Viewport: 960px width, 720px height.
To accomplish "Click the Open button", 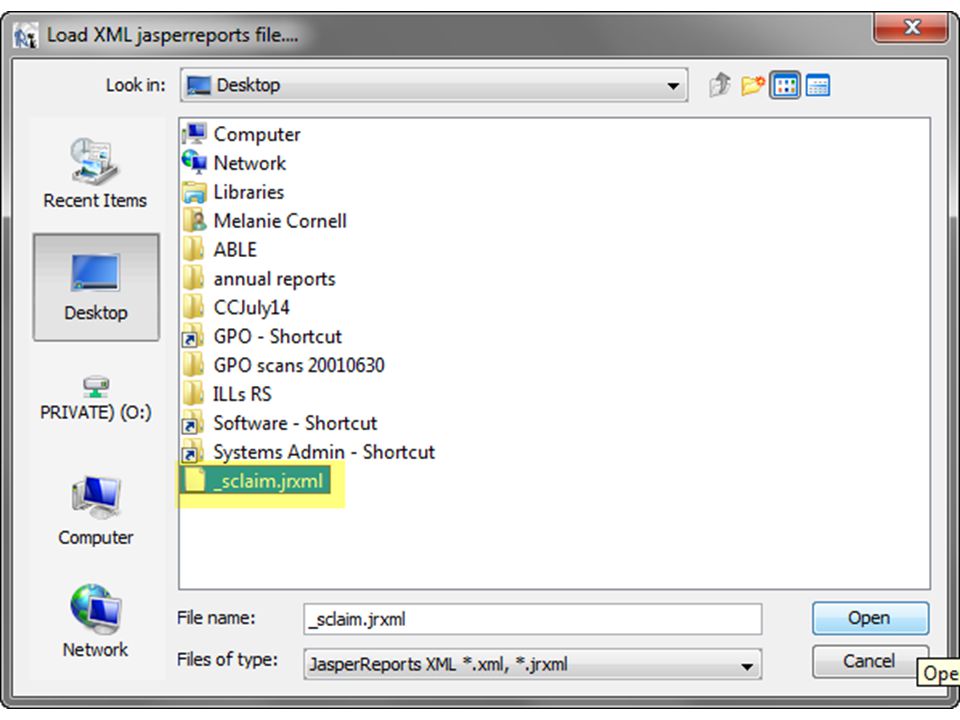I will point(870,618).
